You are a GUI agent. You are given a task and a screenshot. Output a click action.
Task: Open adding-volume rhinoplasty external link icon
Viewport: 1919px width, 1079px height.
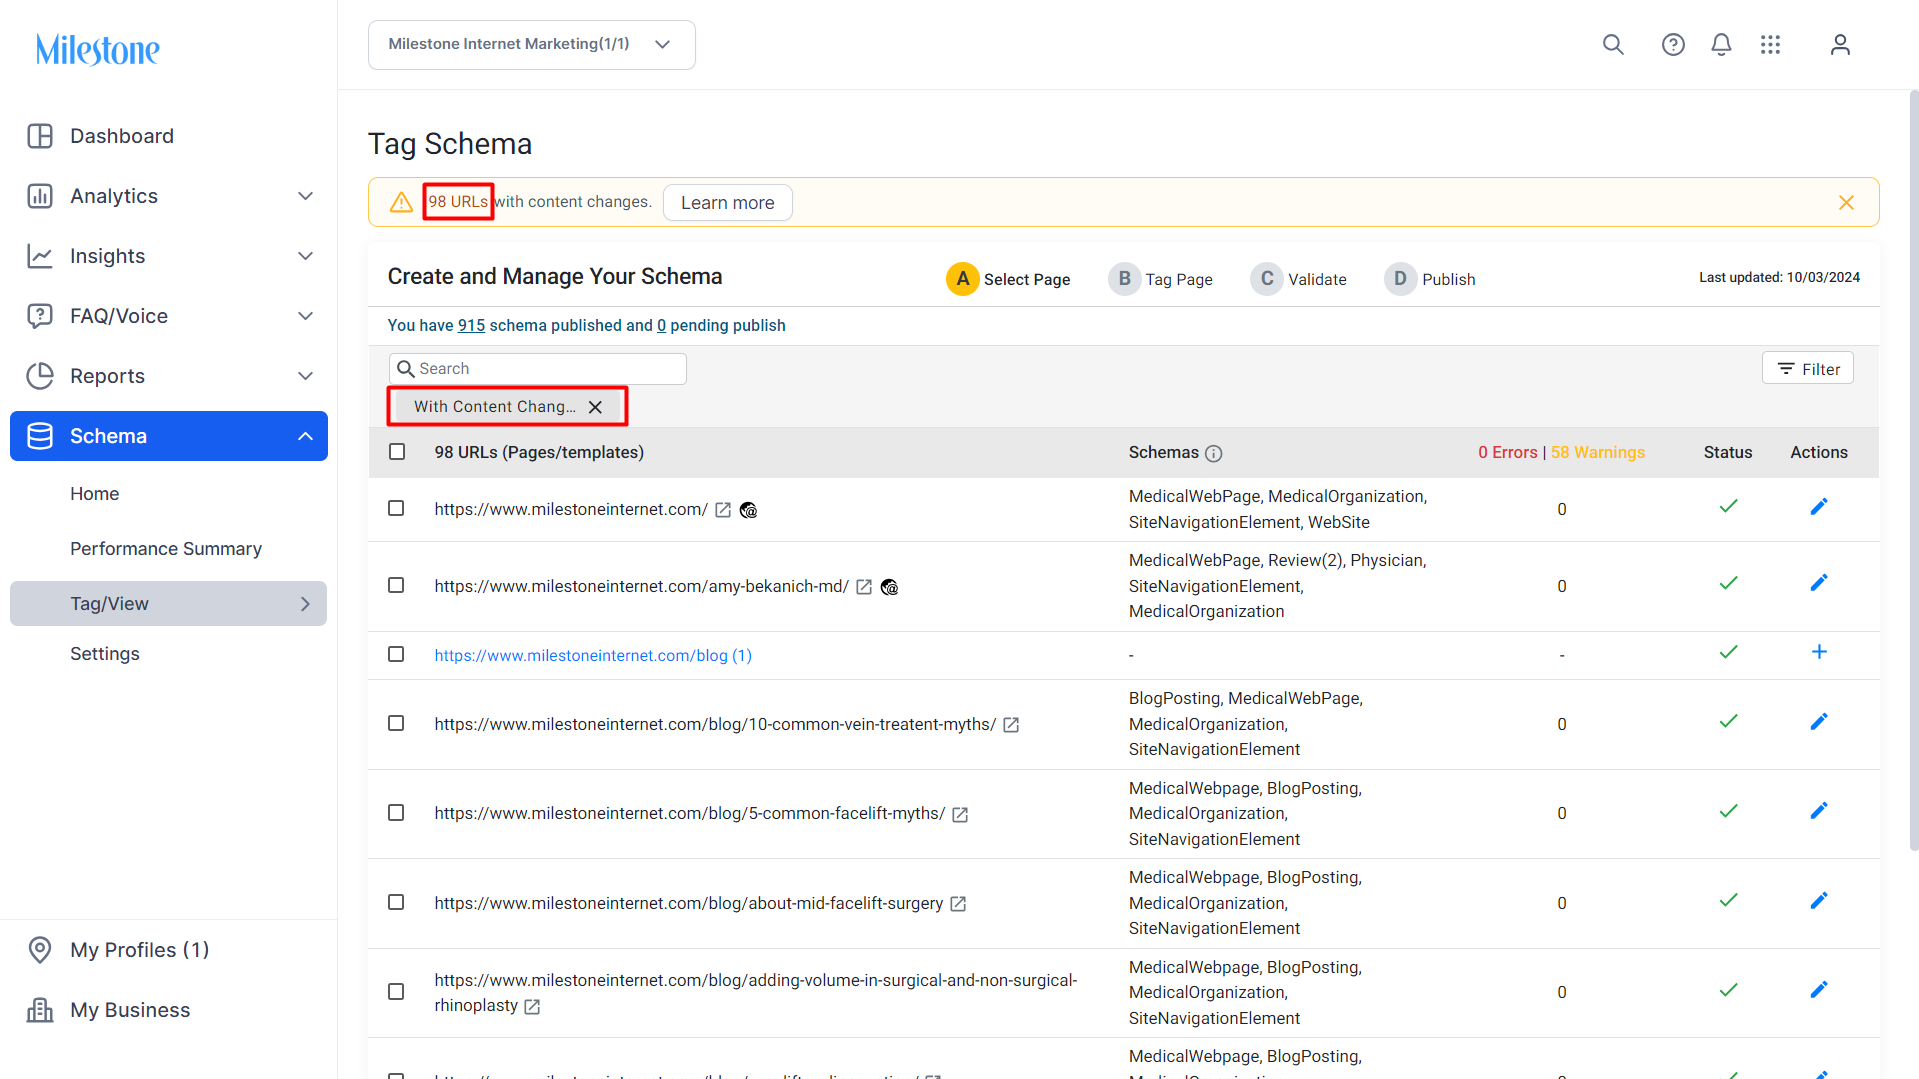532,1006
